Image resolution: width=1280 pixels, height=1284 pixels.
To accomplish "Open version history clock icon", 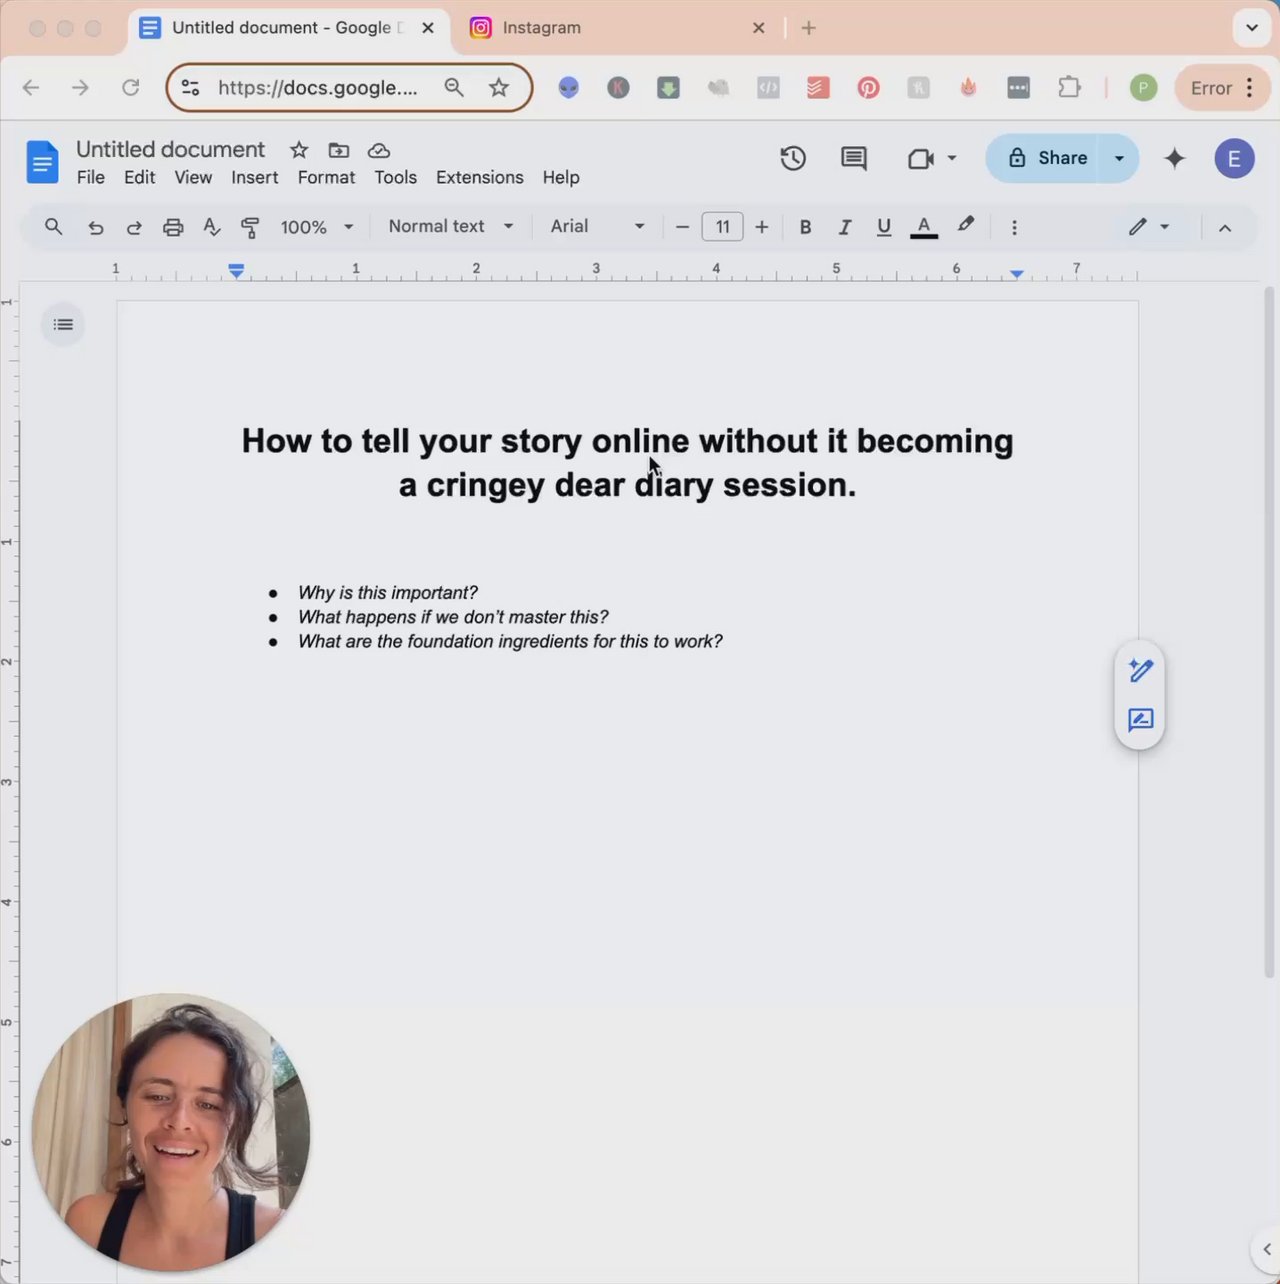I will [793, 158].
